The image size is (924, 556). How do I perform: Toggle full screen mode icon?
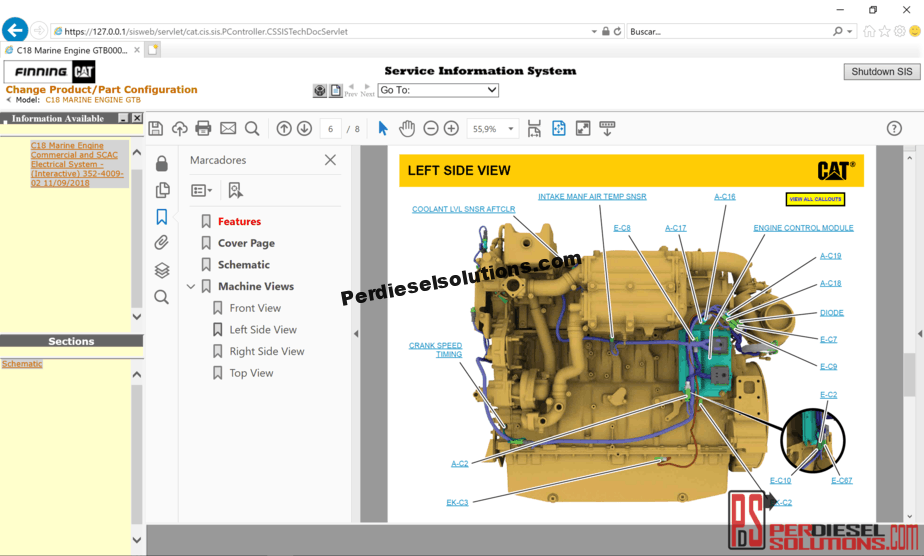(583, 128)
